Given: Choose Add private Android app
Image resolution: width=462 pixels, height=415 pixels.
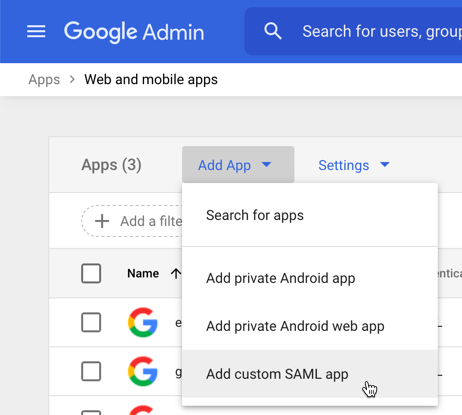Looking at the screenshot, I should pos(310,278).
